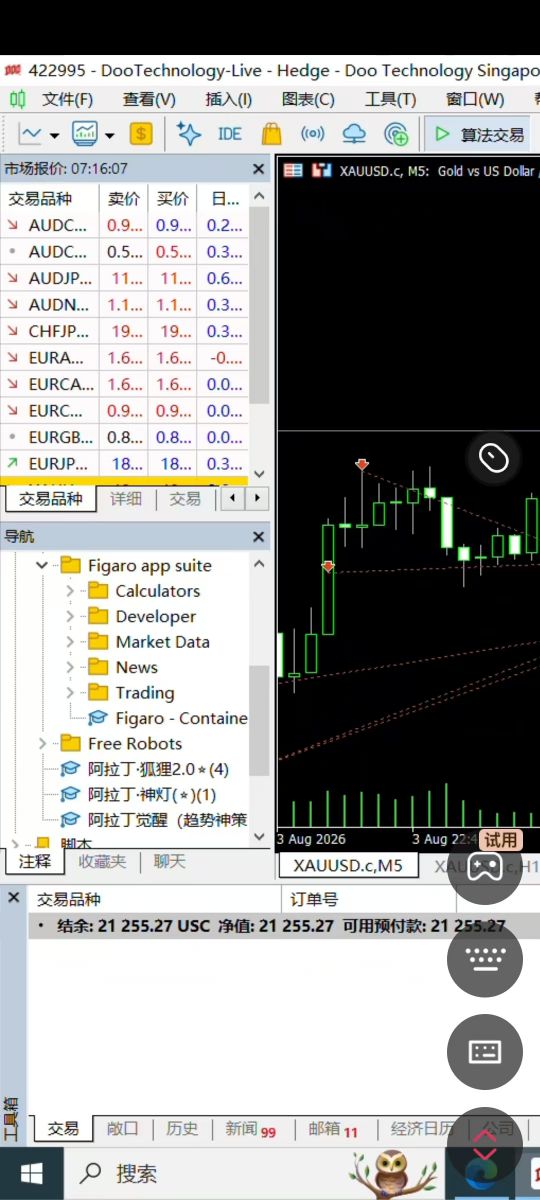This screenshot has height=1200, width=540.
Task: Click the owl icon in taskbar
Action: [x=394, y=1173]
